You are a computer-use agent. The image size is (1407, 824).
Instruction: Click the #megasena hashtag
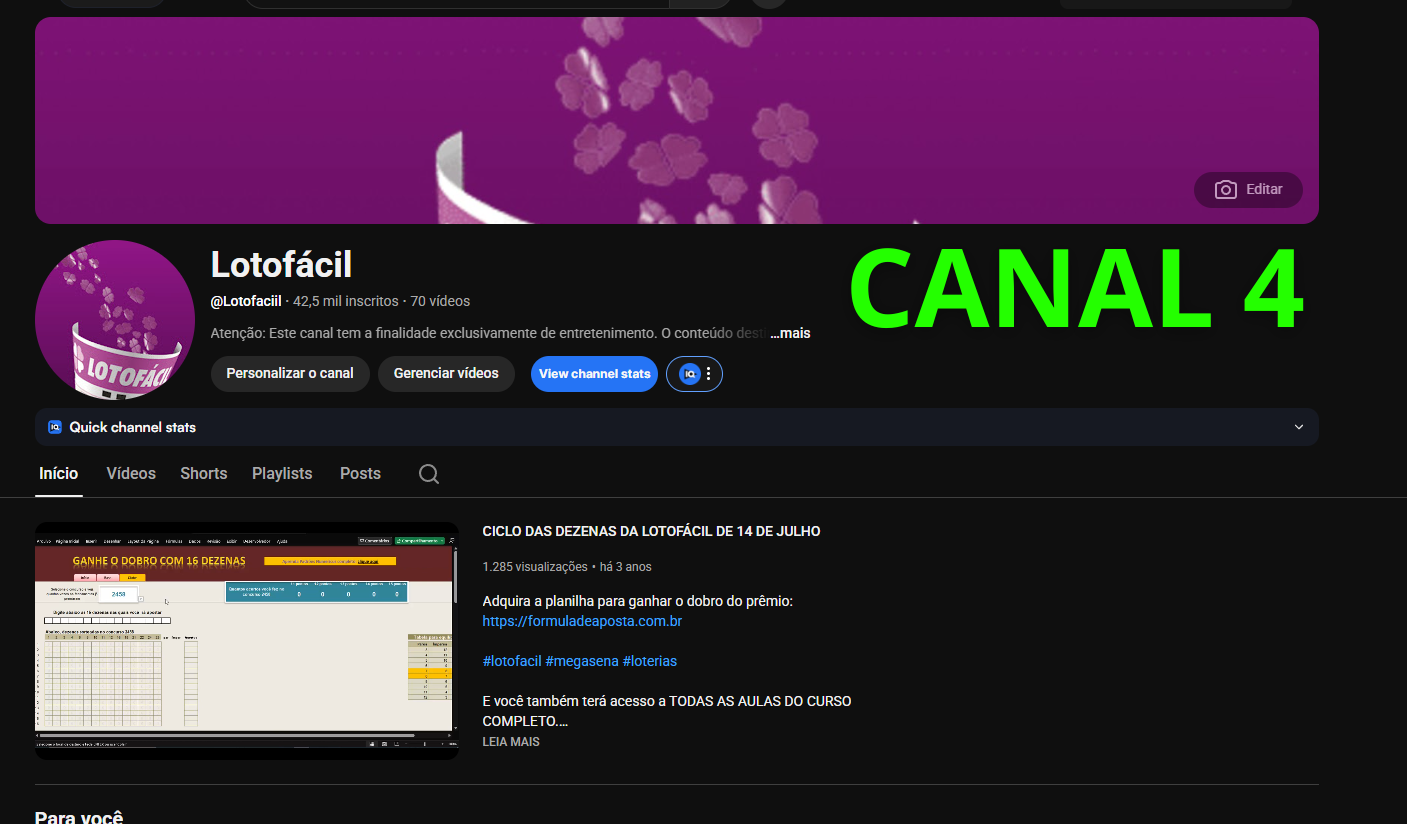582,661
